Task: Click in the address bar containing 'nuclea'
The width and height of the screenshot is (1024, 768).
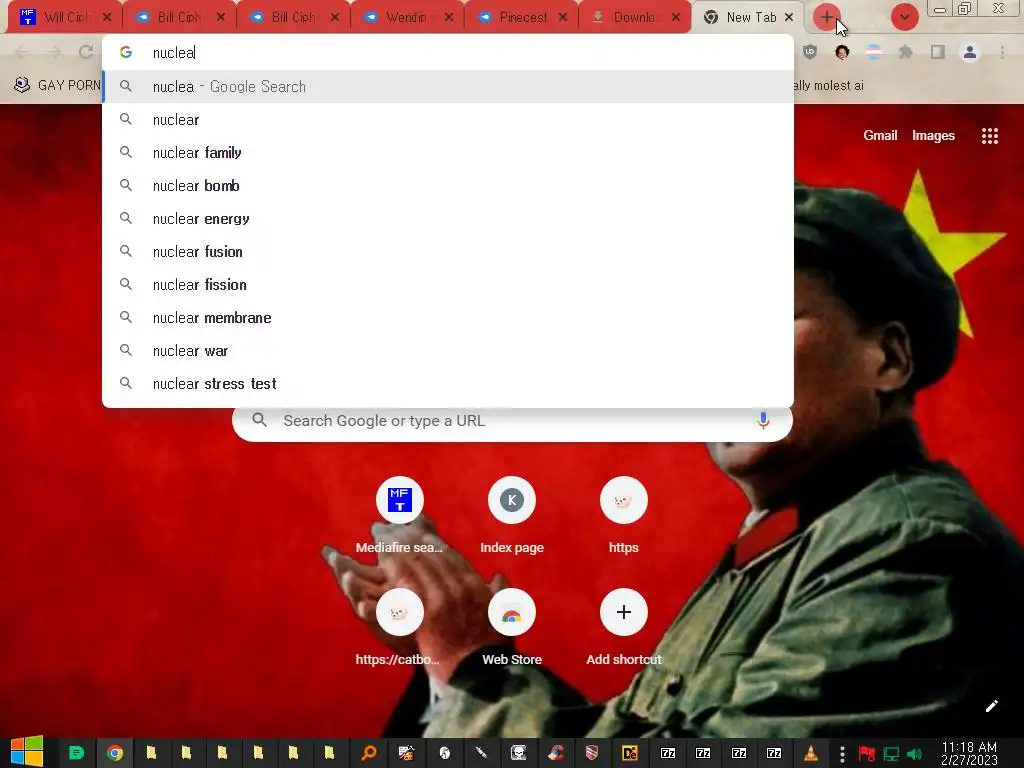Action: 448,52
